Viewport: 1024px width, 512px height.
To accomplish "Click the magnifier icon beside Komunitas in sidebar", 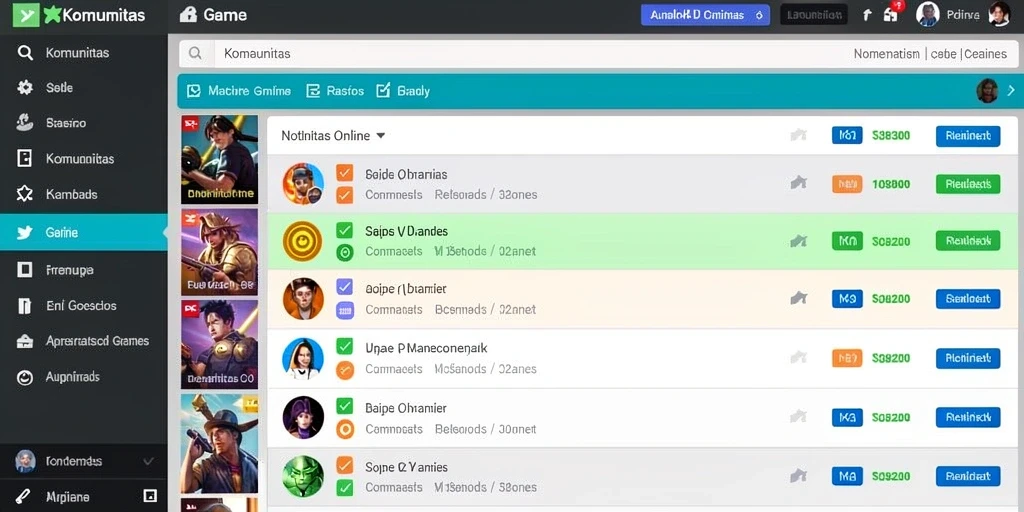I will [x=25, y=53].
